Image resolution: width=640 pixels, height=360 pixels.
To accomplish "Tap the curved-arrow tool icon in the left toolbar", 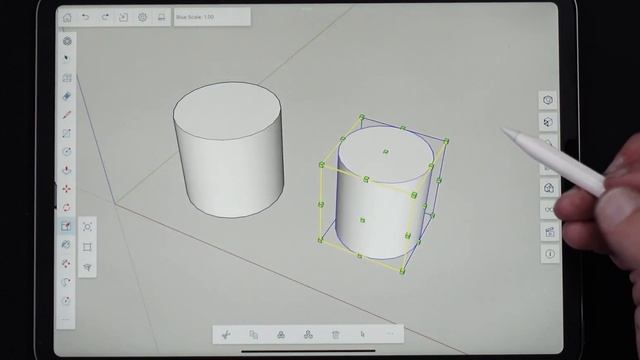I will (66, 282).
